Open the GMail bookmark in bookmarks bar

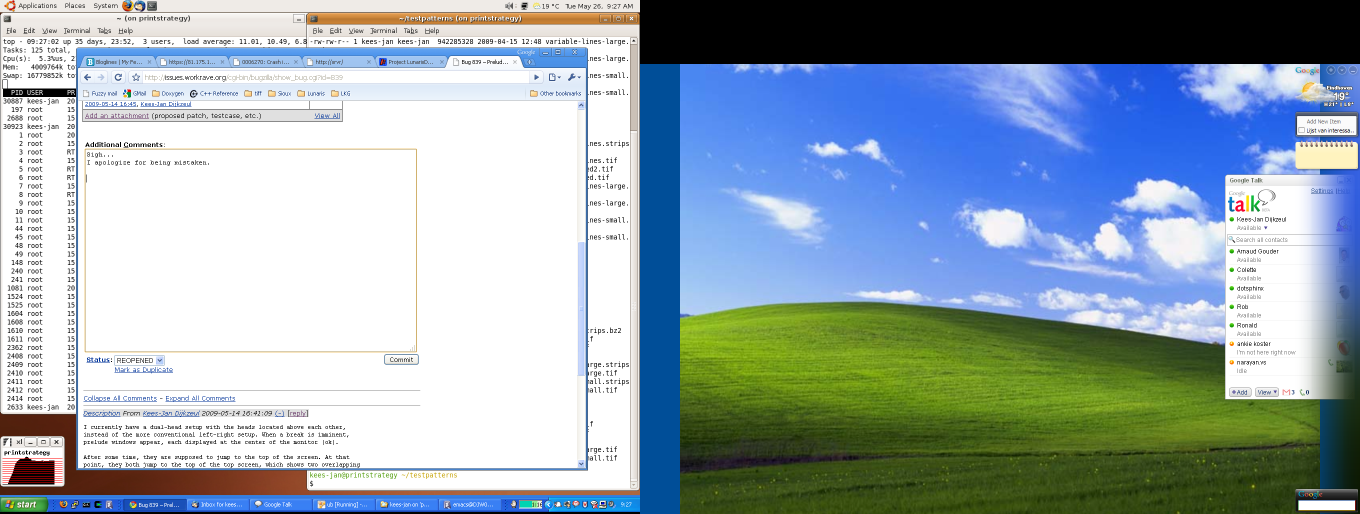(x=135, y=93)
